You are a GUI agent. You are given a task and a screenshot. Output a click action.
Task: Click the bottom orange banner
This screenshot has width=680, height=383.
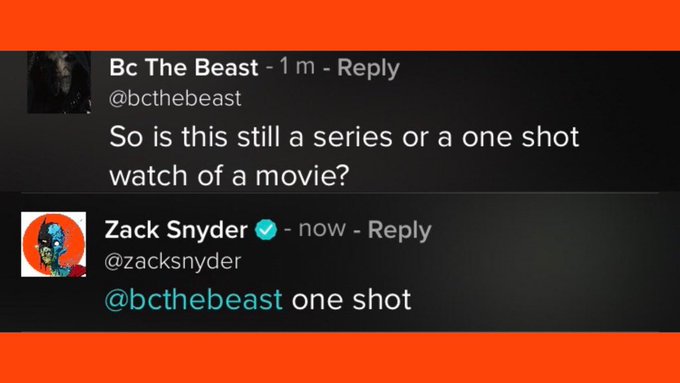pyautogui.click(x=340, y=358)
